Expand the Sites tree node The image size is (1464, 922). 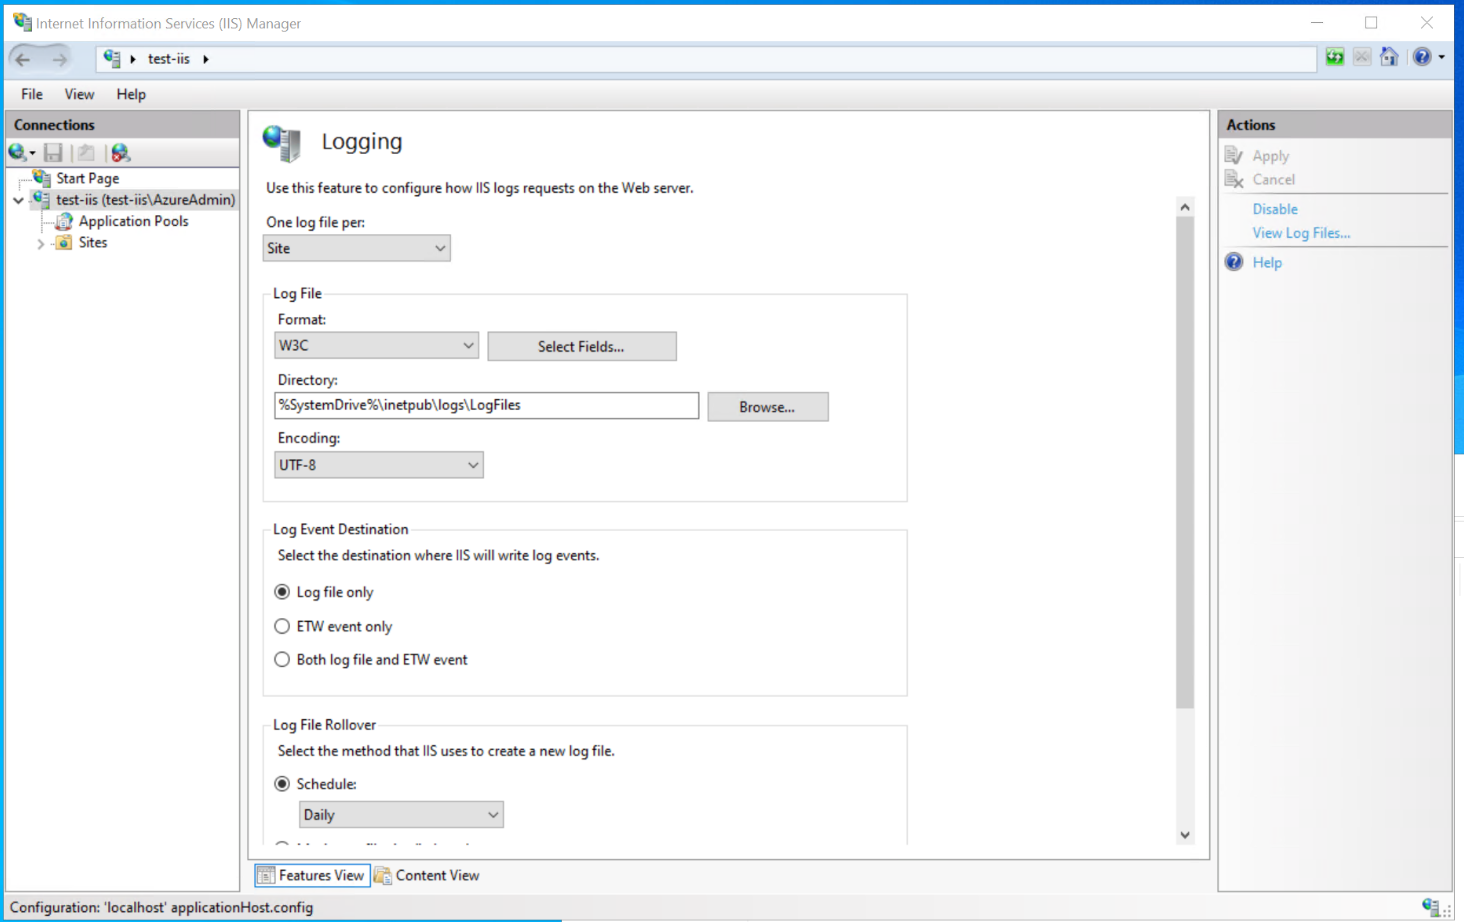point(41,243)
